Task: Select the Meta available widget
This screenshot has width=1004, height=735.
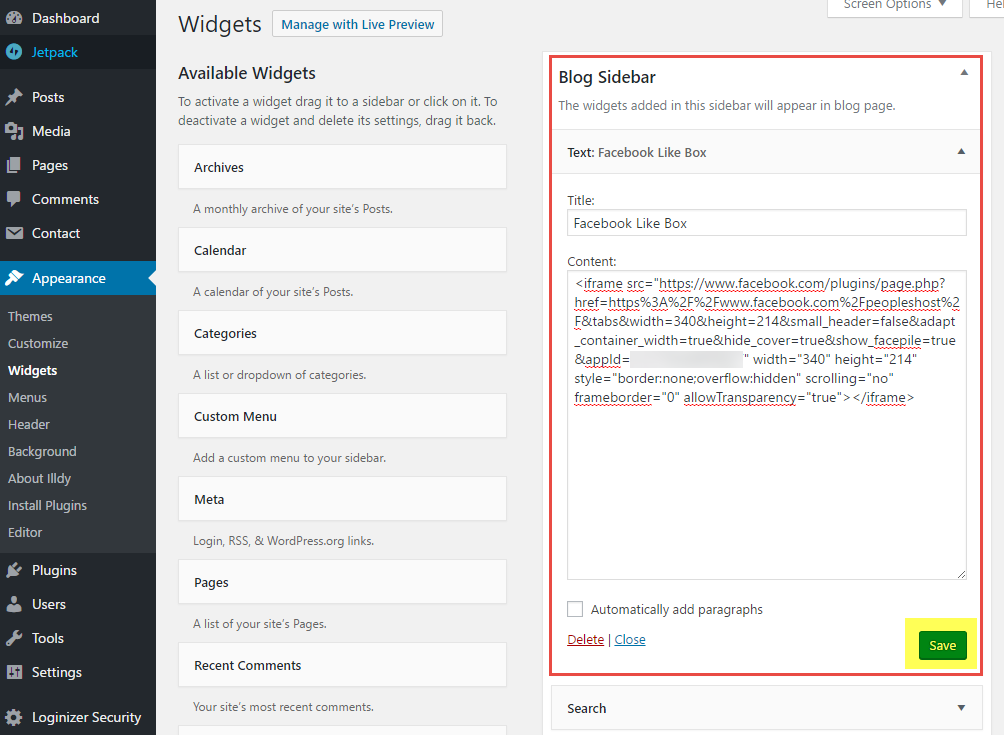Action: tap(343, 499)
